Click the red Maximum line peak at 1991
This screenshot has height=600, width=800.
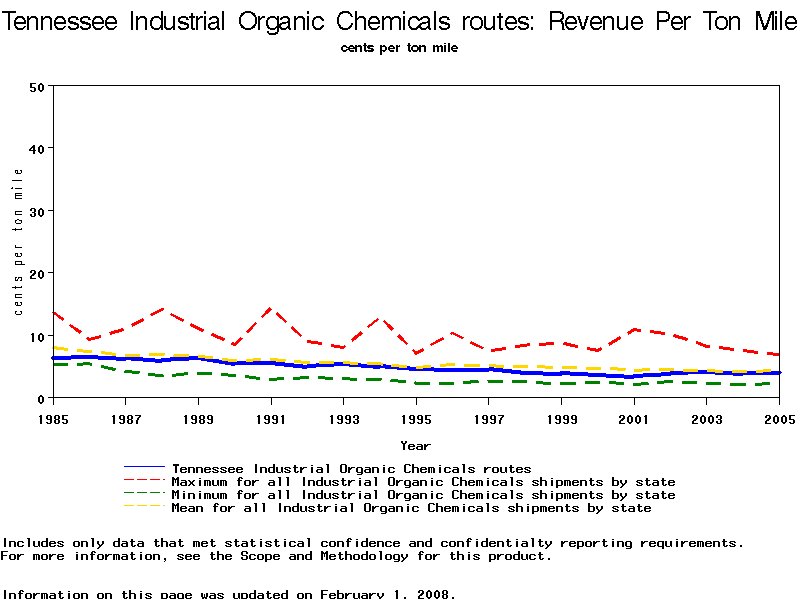coord(270,309)
